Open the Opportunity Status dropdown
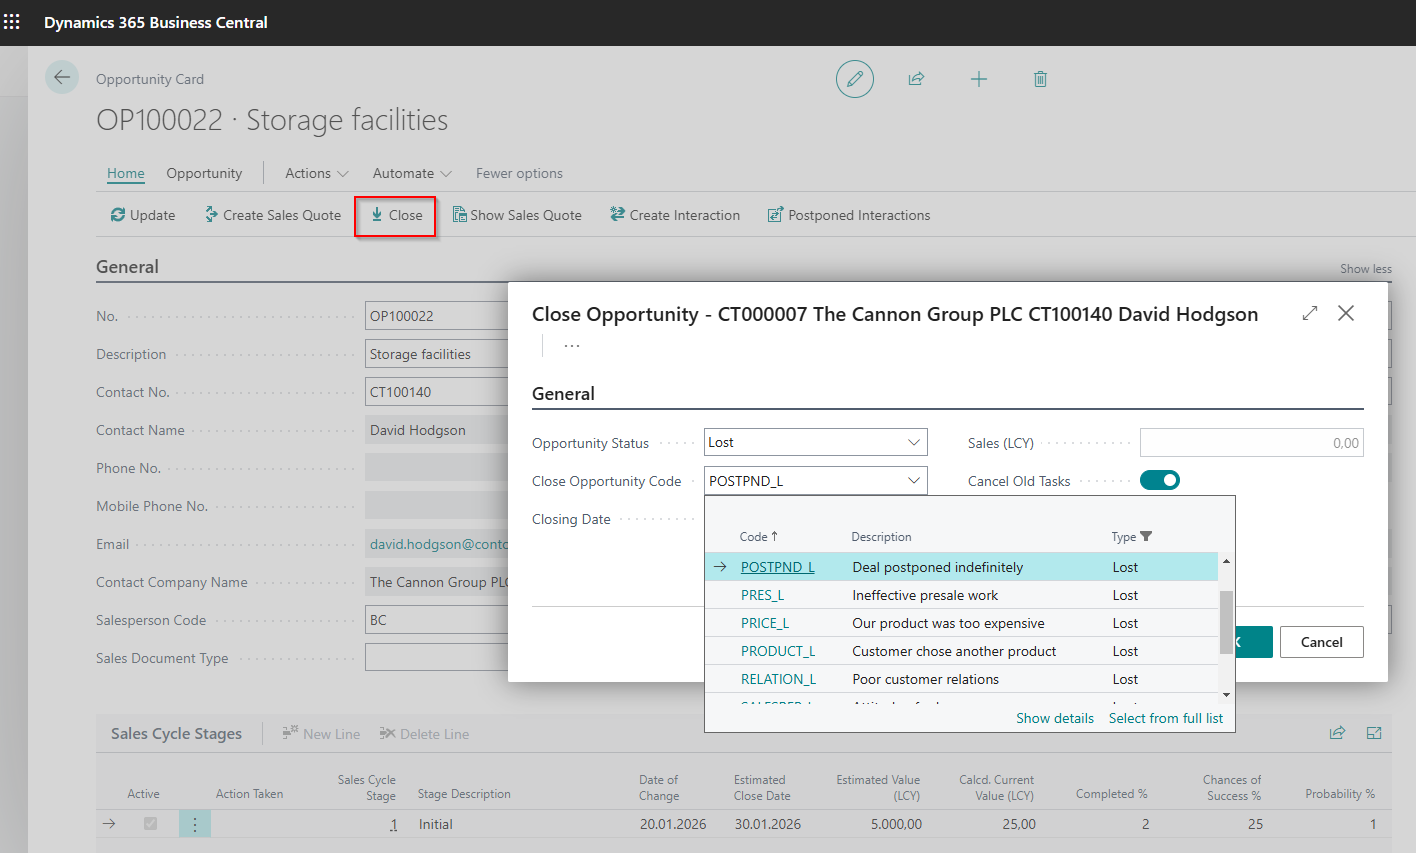 (x=914, y=442)
